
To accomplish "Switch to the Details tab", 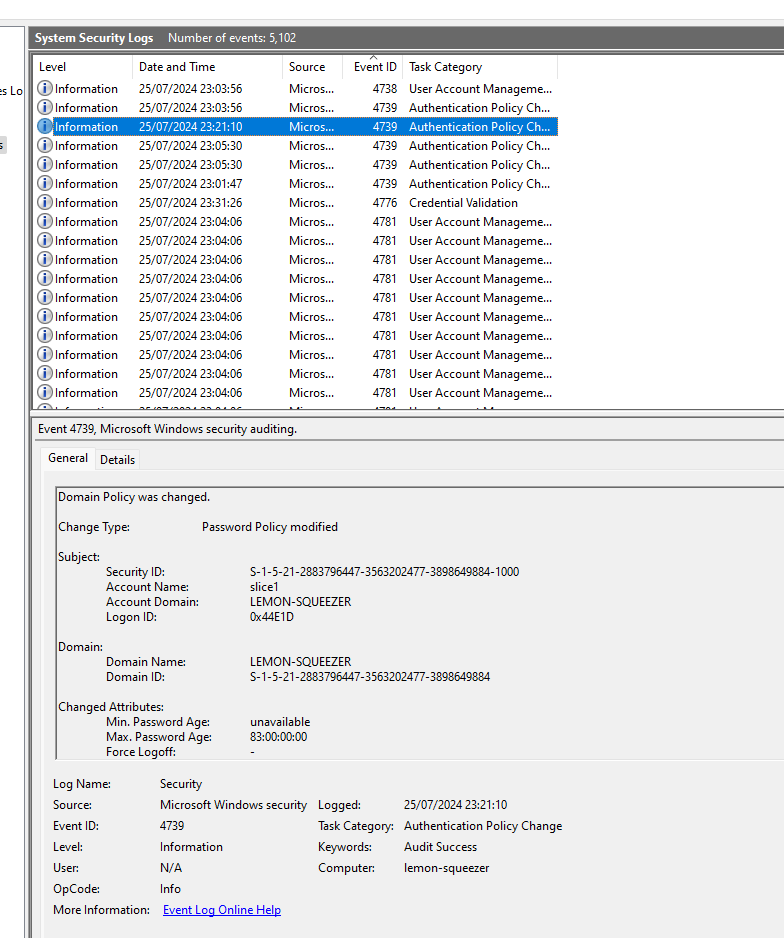I will (x=117, y=460).
